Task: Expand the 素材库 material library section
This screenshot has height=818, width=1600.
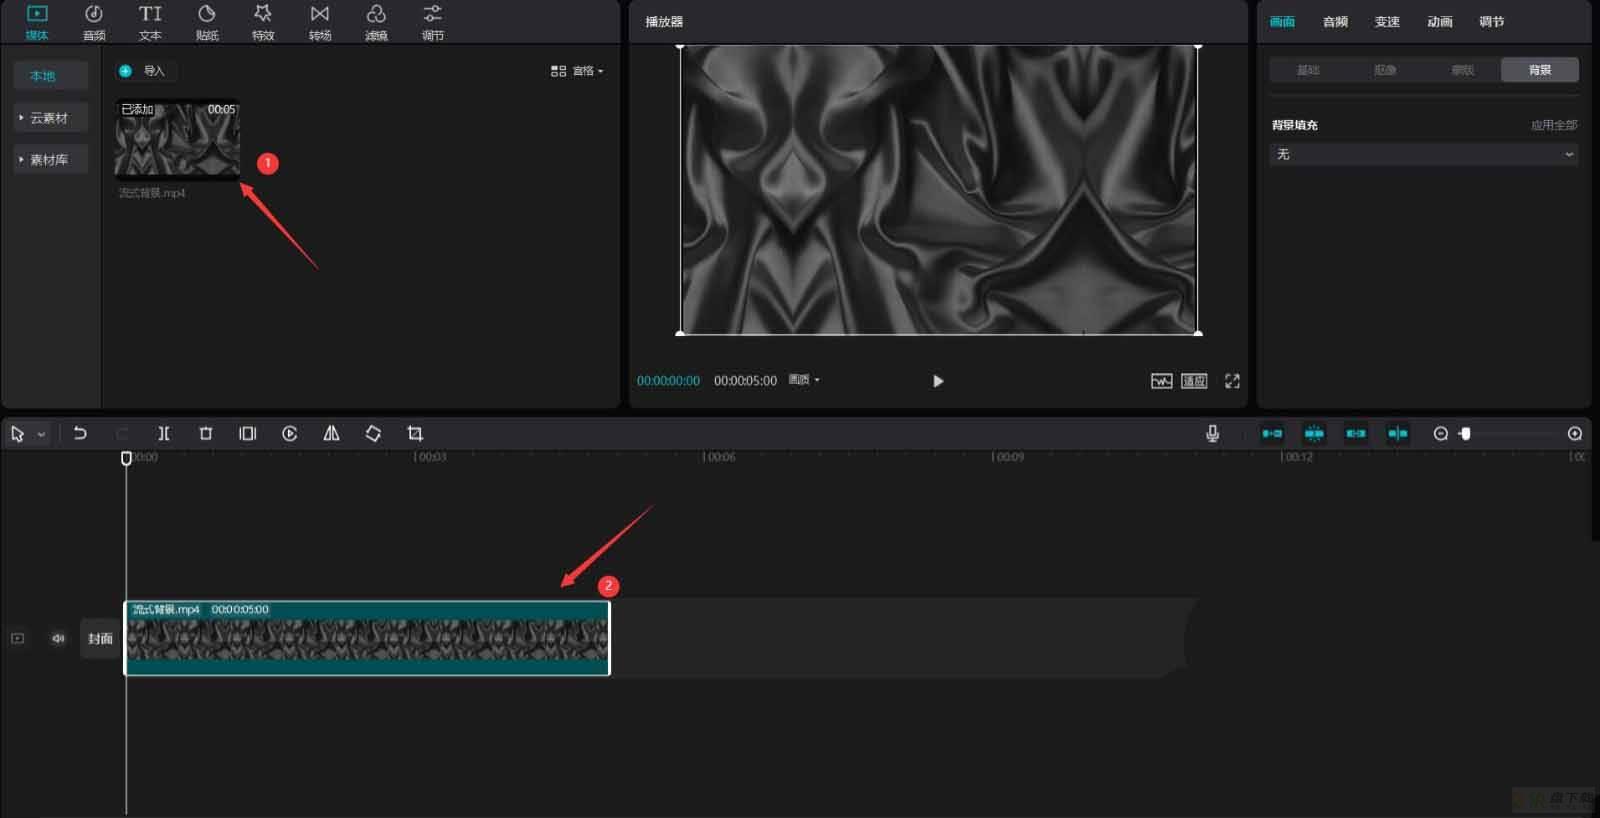Action: [51, 160]
